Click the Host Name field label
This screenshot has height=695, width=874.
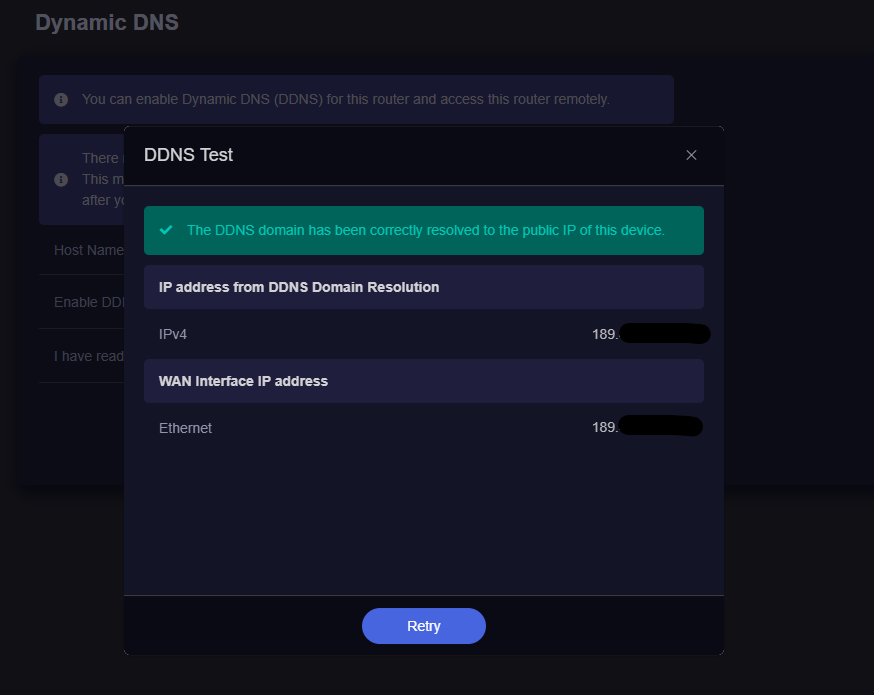point(89,250)
